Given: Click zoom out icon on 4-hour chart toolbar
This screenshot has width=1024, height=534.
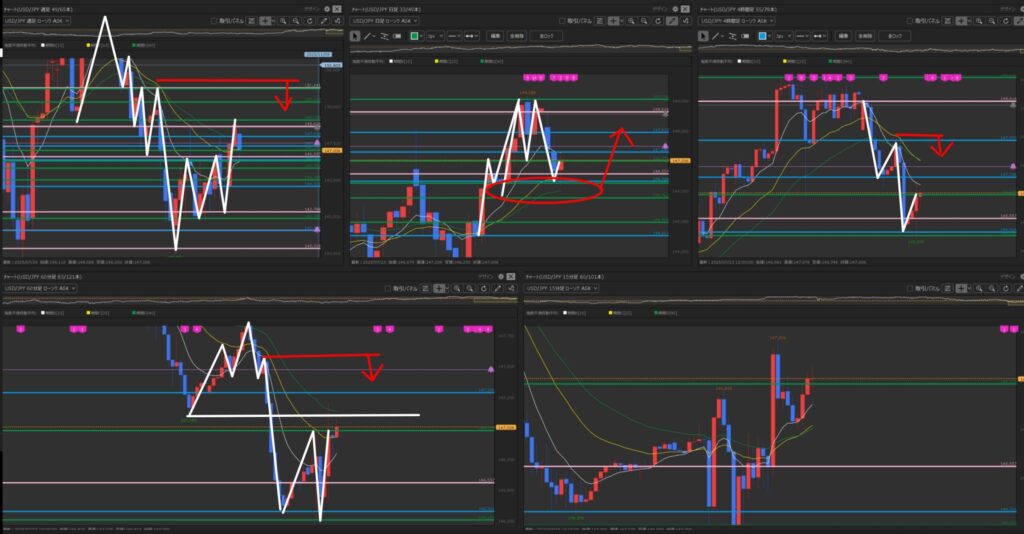Looking at the screenshot, I should coord(992,21).
